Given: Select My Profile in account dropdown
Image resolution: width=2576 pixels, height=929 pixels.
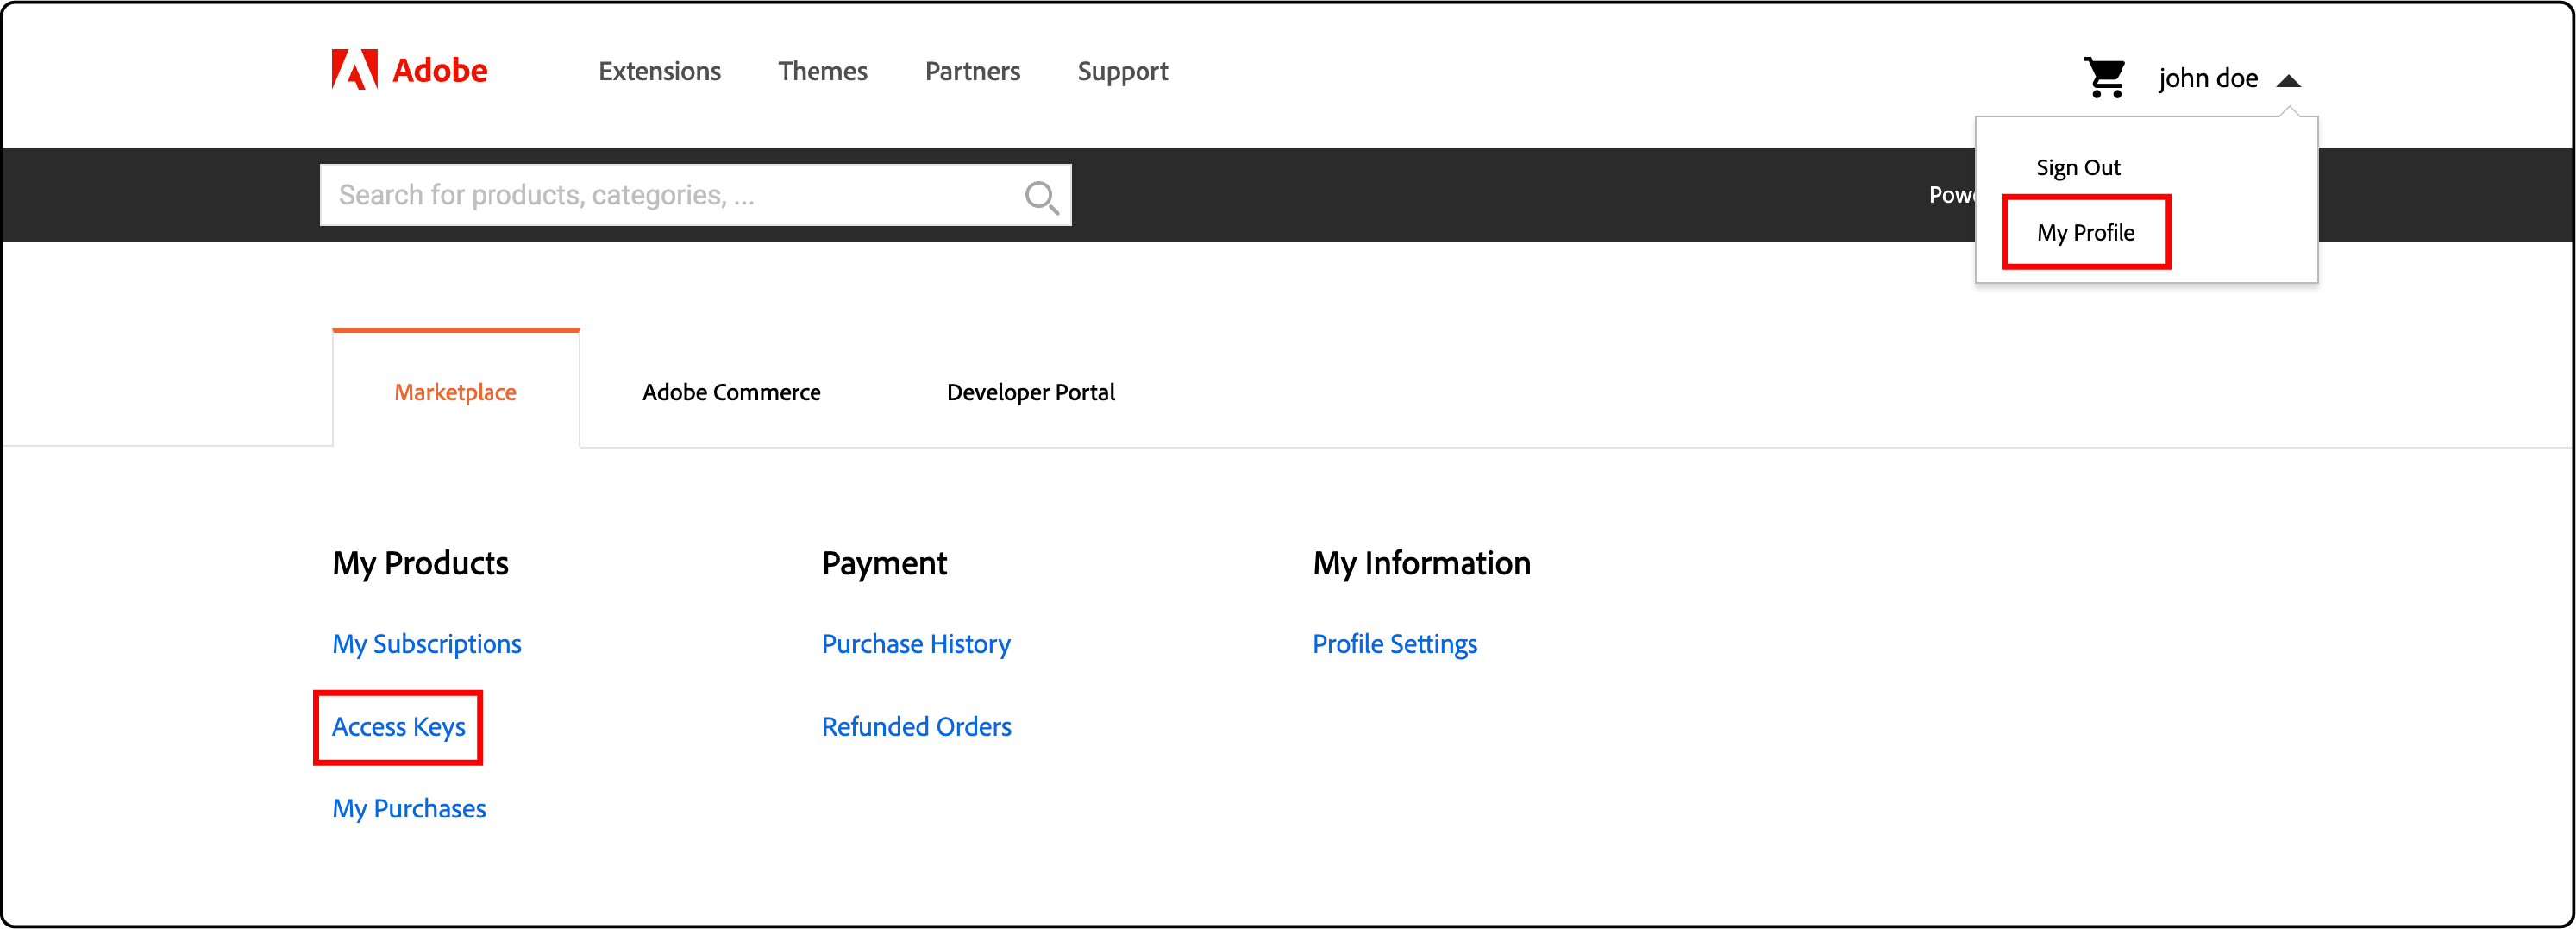Looking at the screenshot, I should [2085, 232].
